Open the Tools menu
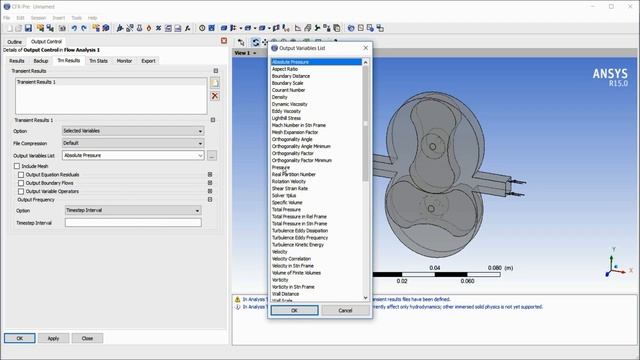The width and height of the screenshot is (640, 360). point(76,18)
